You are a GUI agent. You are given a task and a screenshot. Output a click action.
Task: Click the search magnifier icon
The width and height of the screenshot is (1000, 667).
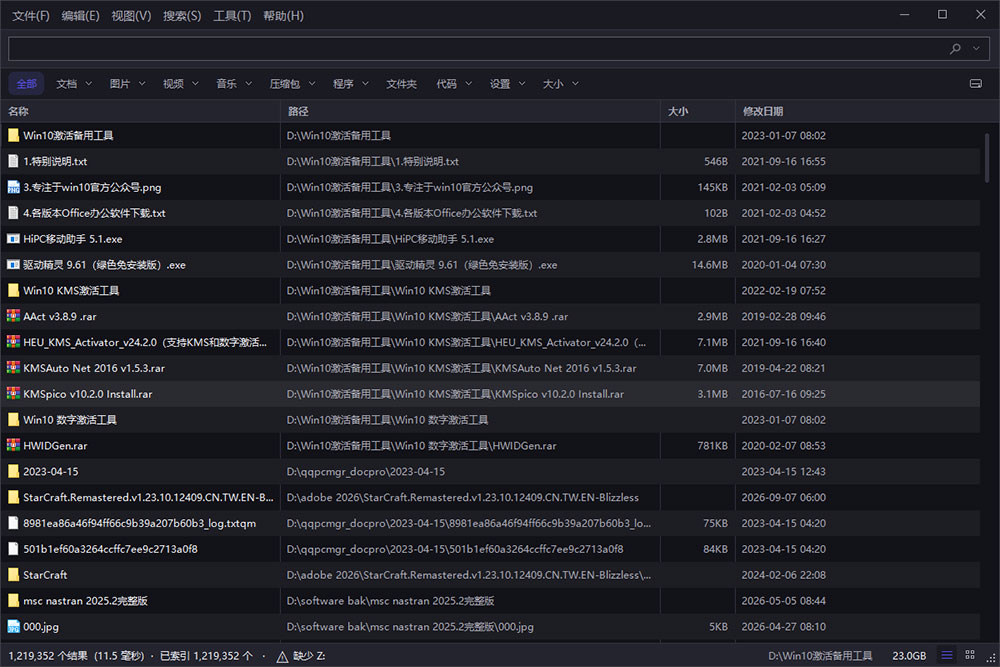tap(955, 48)
